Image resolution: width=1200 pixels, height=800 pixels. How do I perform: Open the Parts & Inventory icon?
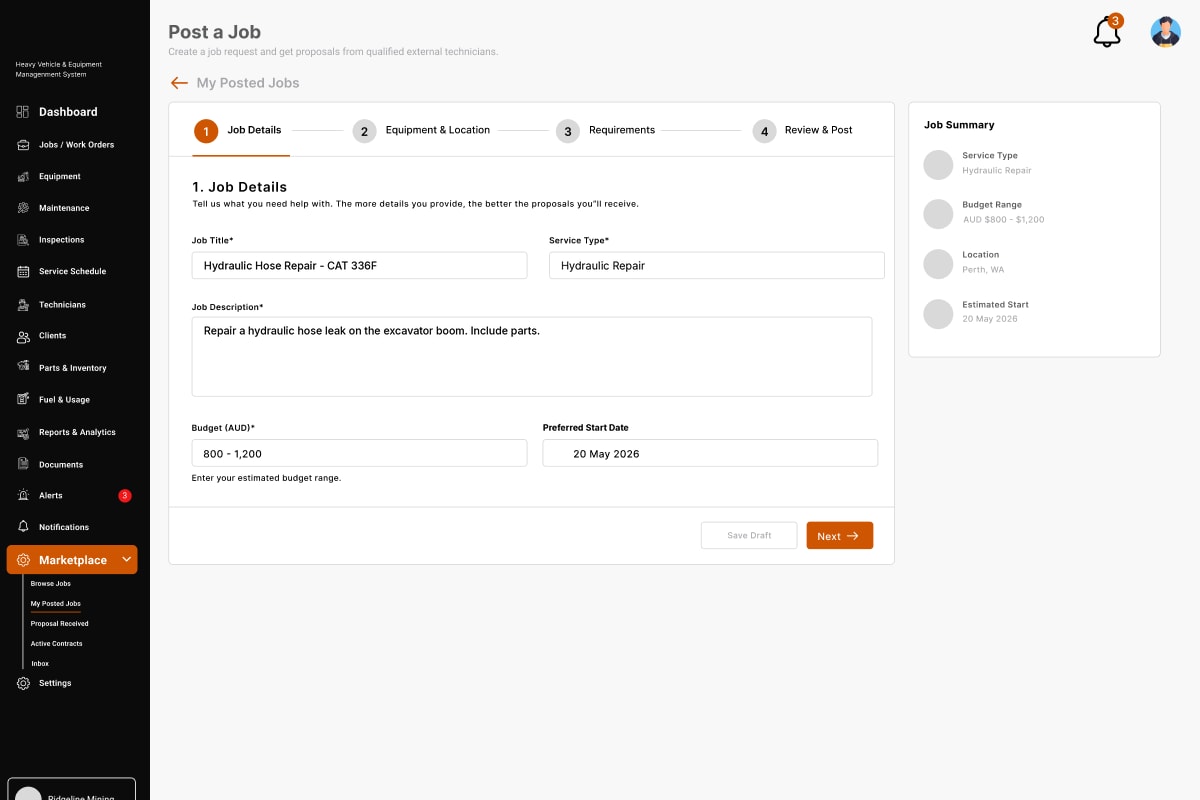[x=23, y=368]
